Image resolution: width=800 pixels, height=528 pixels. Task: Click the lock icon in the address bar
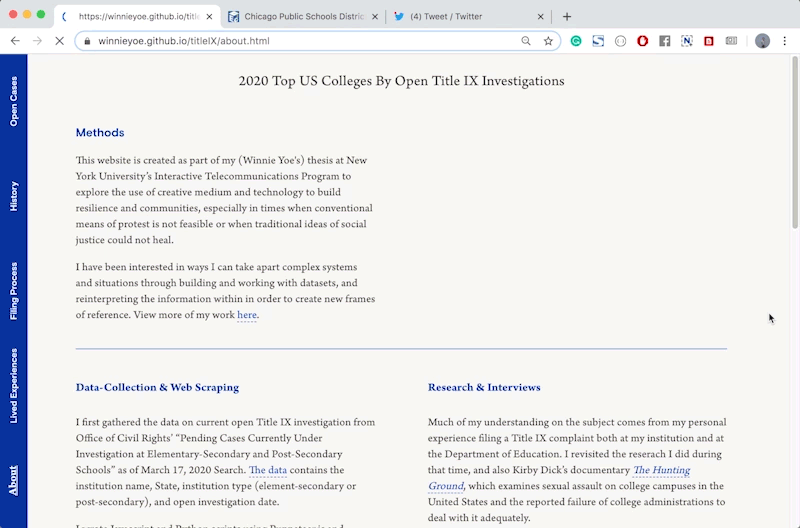pos(87,41)
